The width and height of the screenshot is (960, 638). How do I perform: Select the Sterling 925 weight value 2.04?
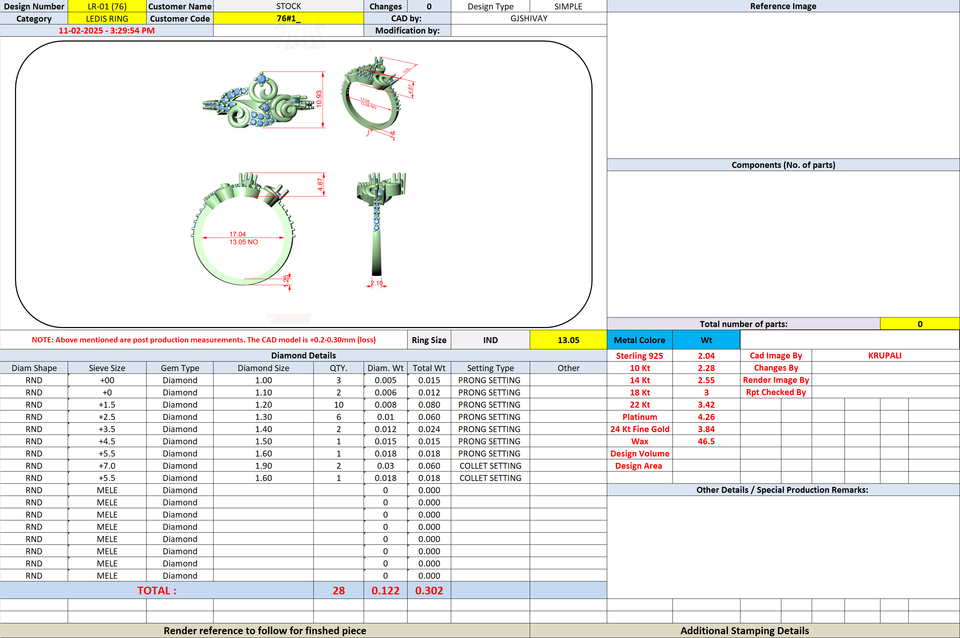[706, 356]
